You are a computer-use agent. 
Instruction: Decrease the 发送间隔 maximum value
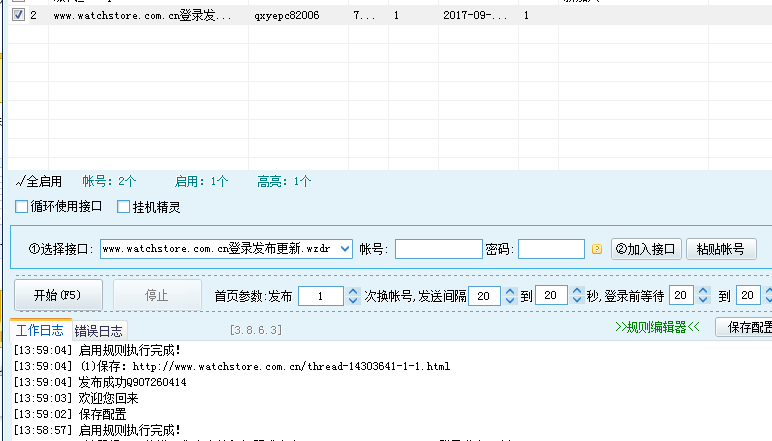pos(577,300)
